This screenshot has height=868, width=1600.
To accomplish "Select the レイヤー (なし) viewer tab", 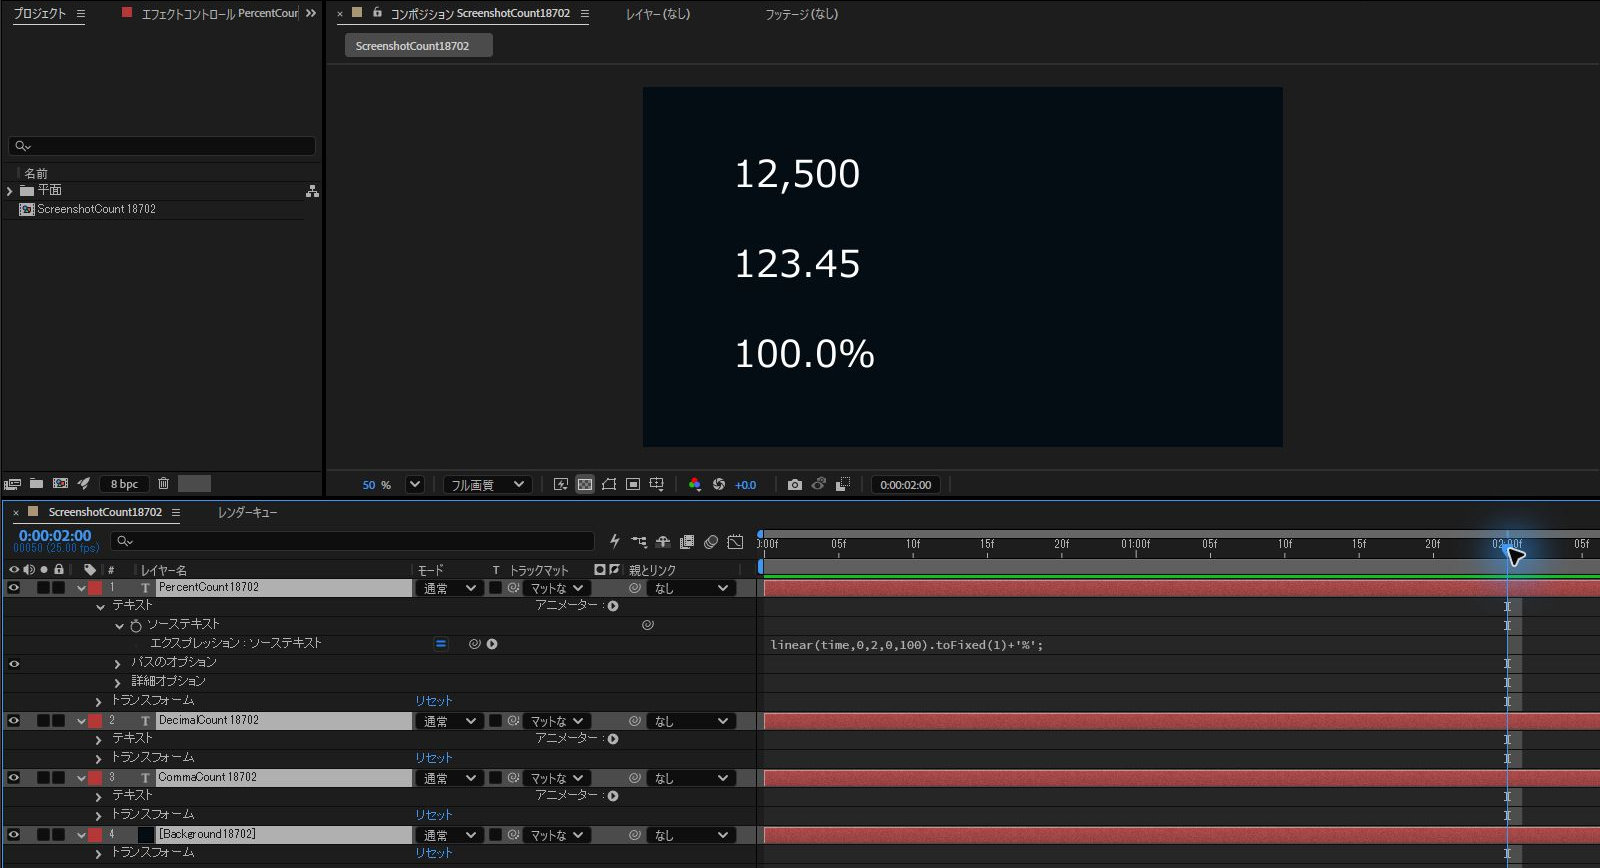I will pos(658,14).
